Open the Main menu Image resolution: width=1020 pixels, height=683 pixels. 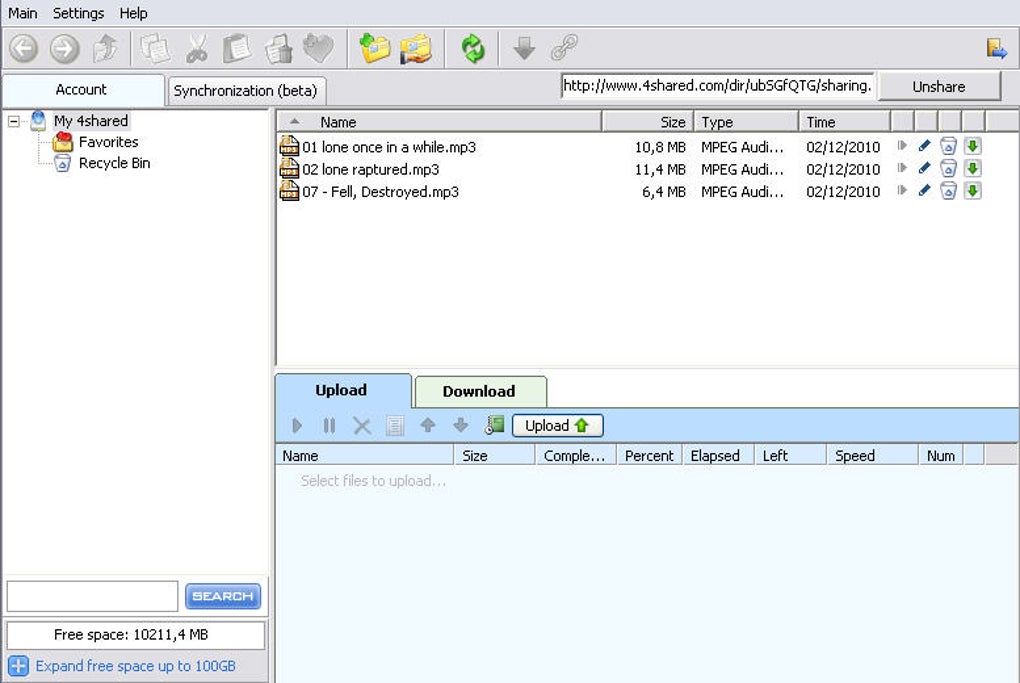[23, 13]
